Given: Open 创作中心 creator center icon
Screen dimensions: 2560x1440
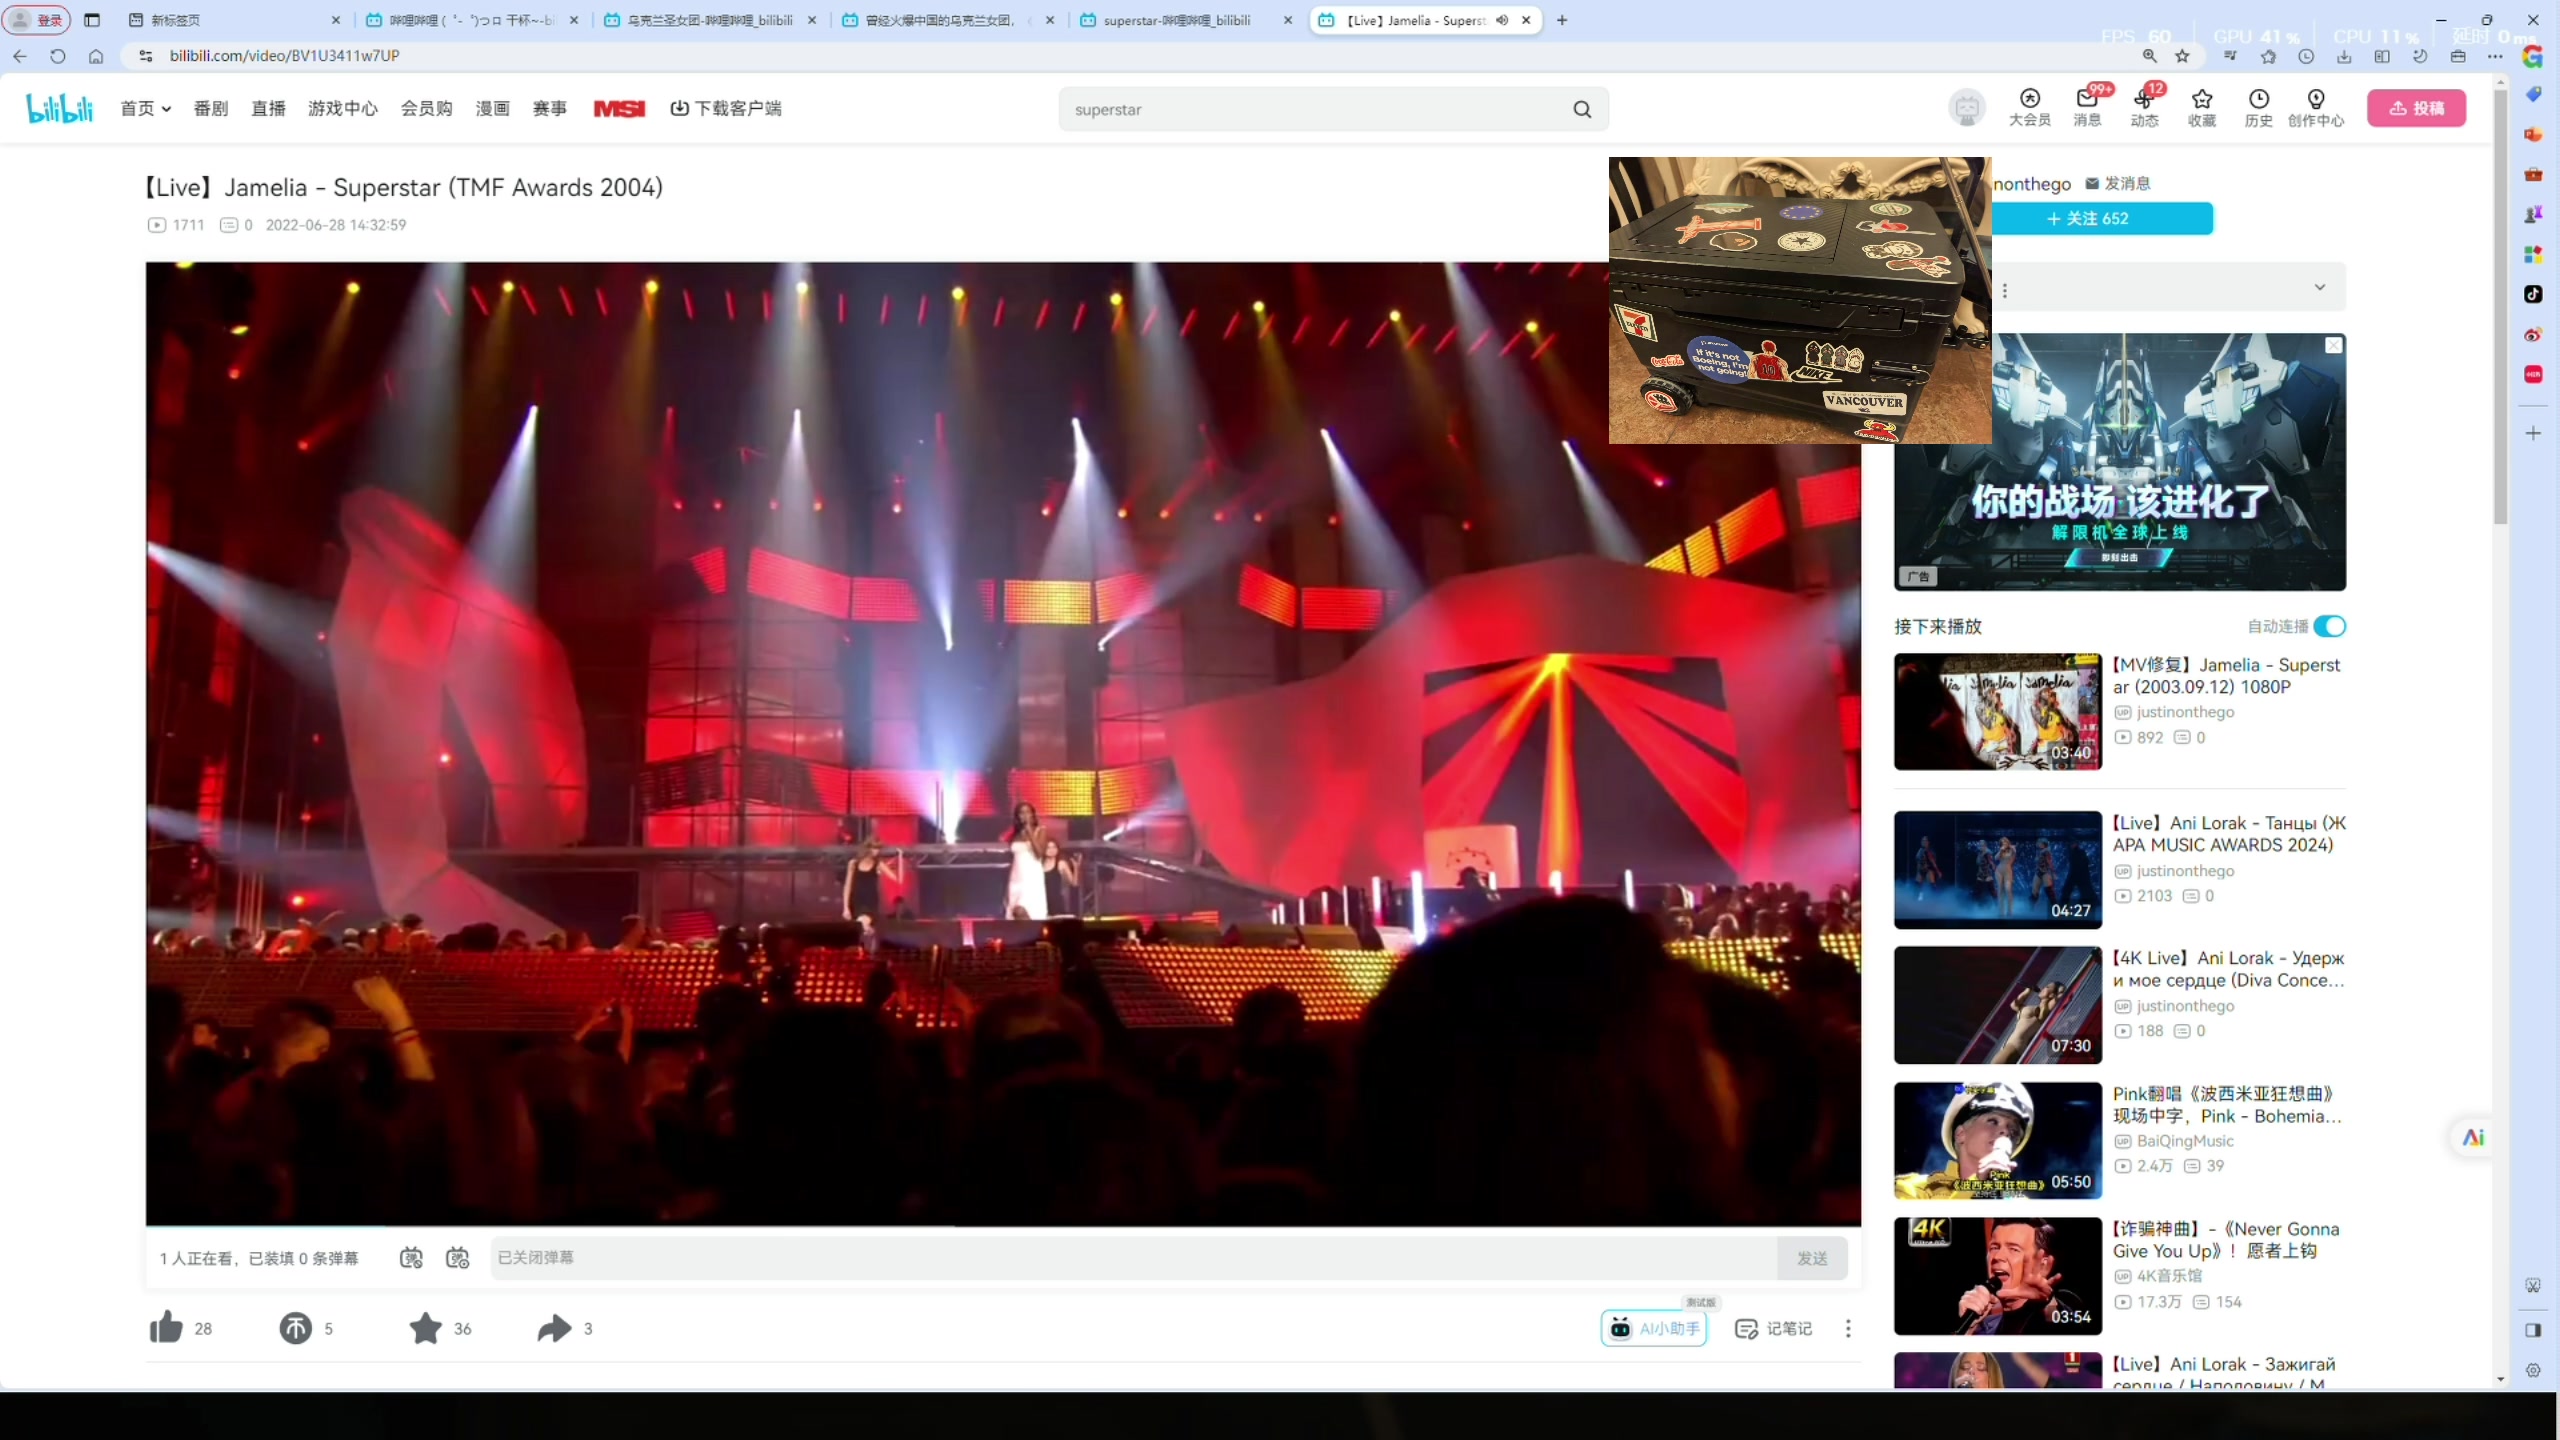Looking at the screenshot, I should coord(2315,108).
